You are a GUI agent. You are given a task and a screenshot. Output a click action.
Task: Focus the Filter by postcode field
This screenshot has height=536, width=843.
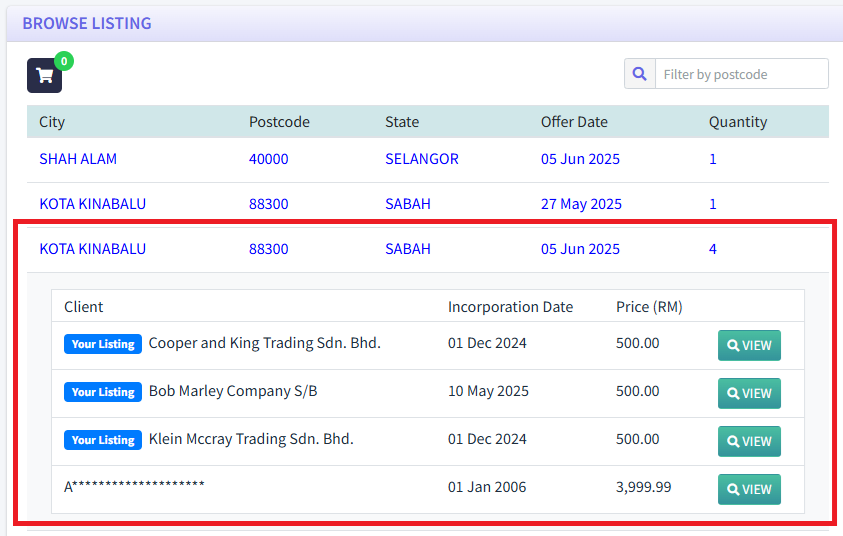tap(741, 74)
